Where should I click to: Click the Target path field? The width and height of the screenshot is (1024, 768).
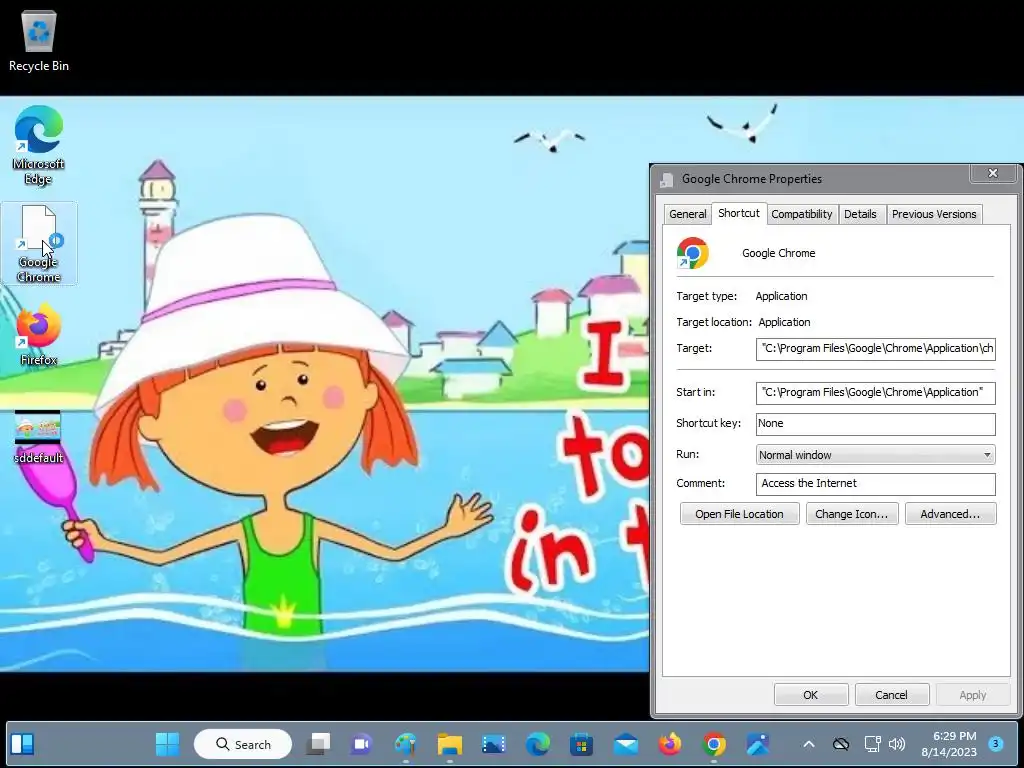(876, 349)
